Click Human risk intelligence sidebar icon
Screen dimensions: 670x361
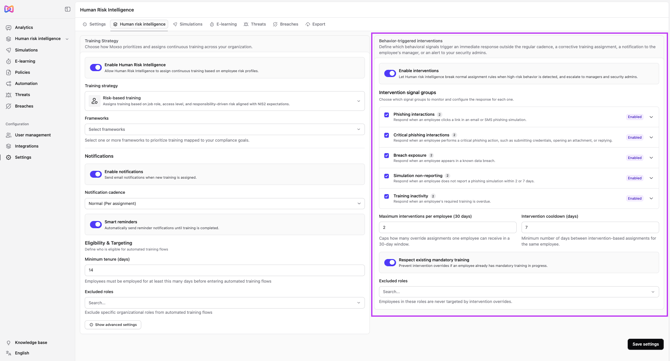(9, 38)
